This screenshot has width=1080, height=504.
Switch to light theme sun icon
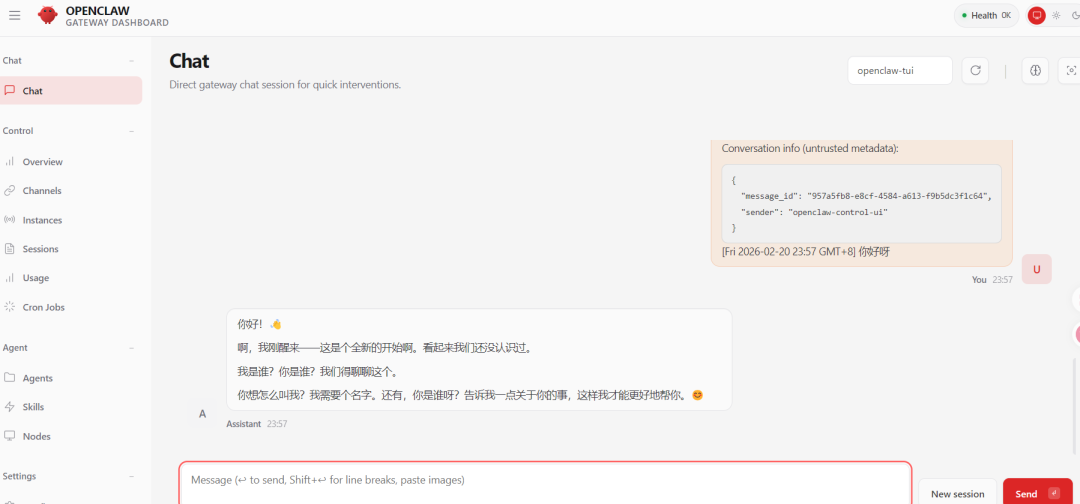click(x=1056, y=15)
